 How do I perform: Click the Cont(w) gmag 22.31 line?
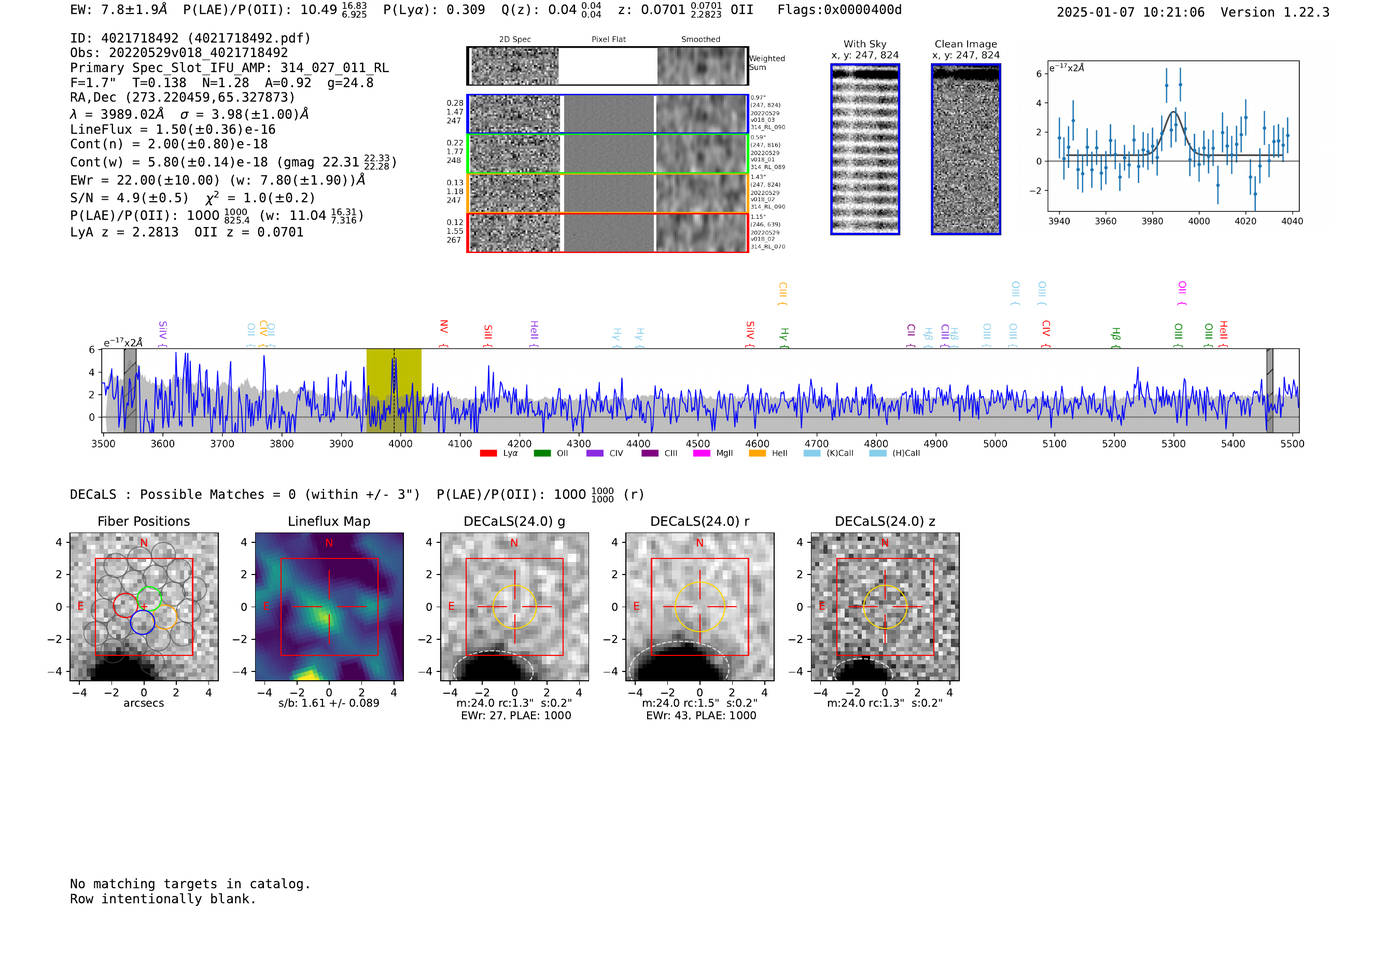[233, 162]
